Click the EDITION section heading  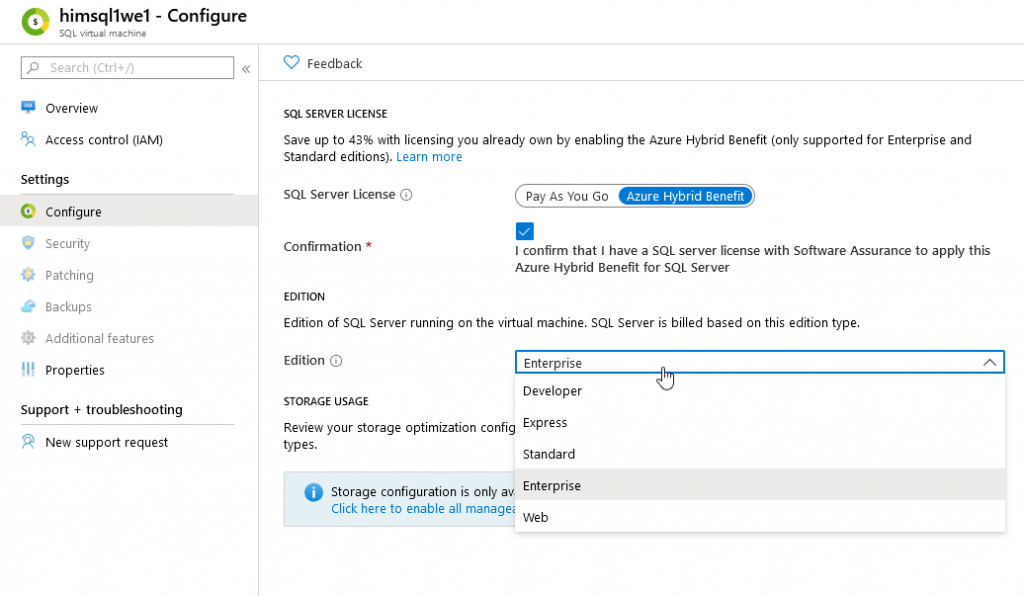pos(304,296)
